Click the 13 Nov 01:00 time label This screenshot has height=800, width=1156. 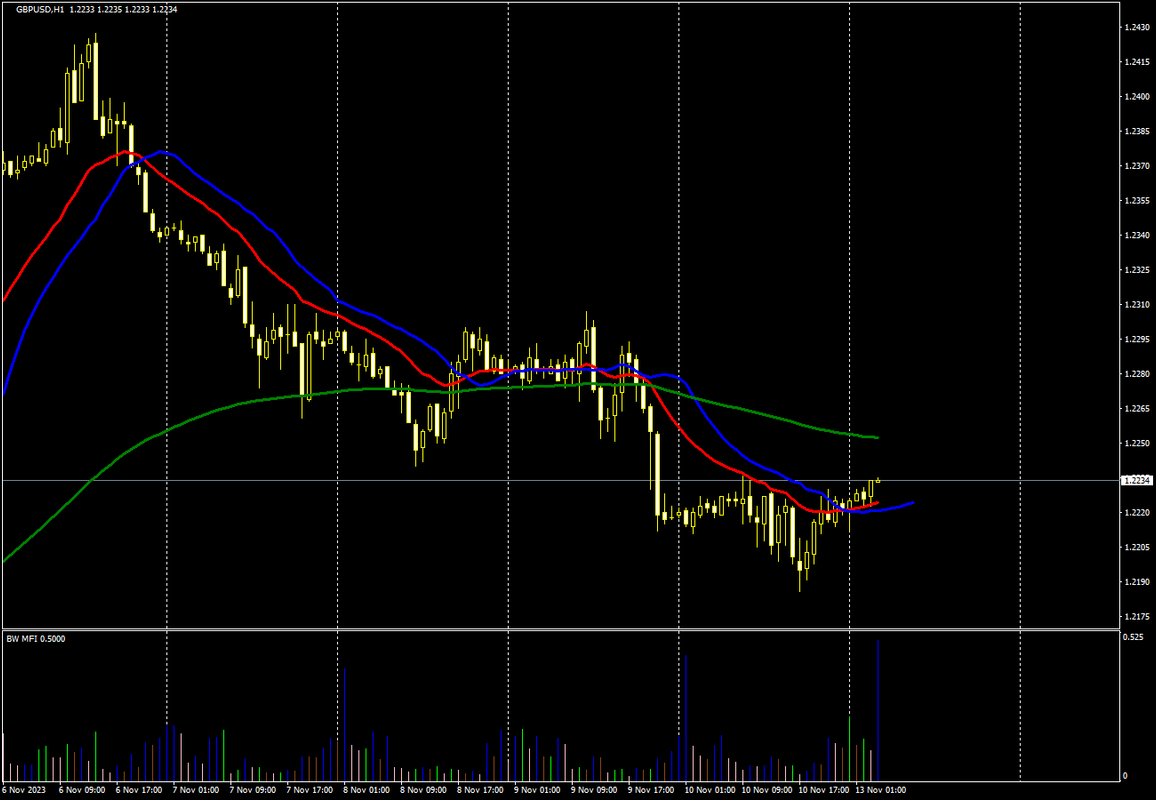pos(879,790)
